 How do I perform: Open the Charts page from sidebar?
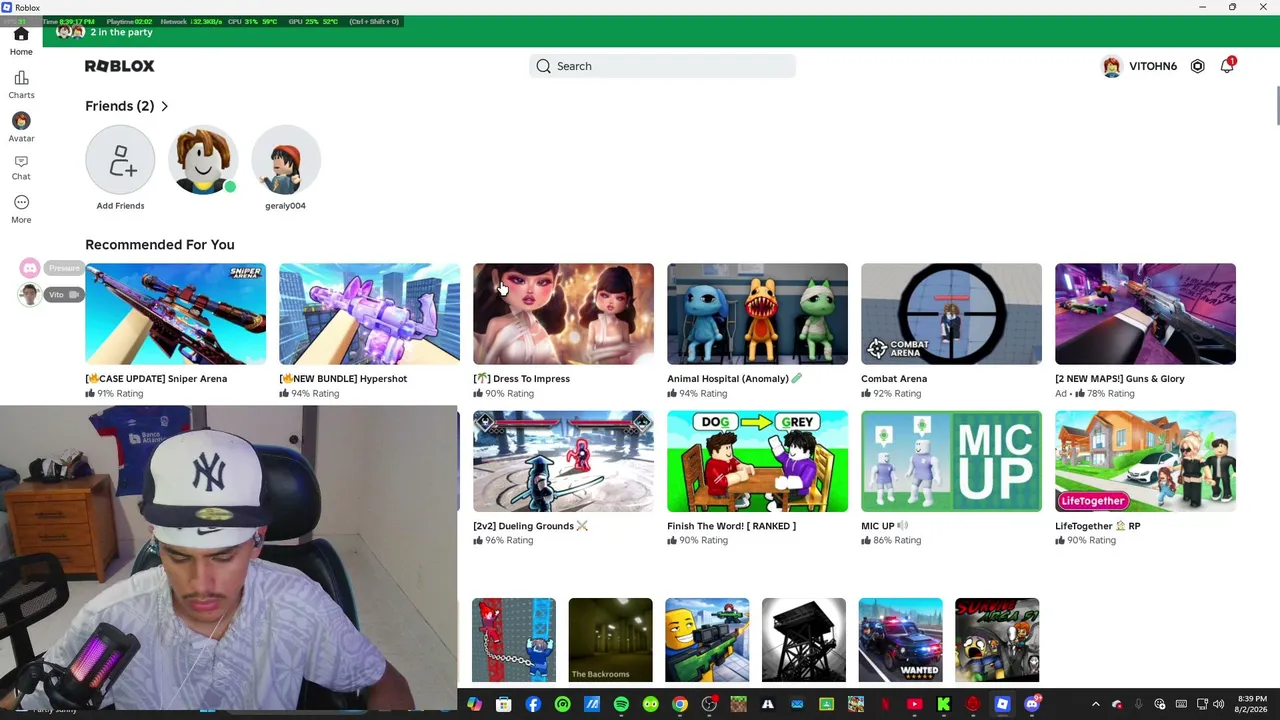[x=21, y=85]
